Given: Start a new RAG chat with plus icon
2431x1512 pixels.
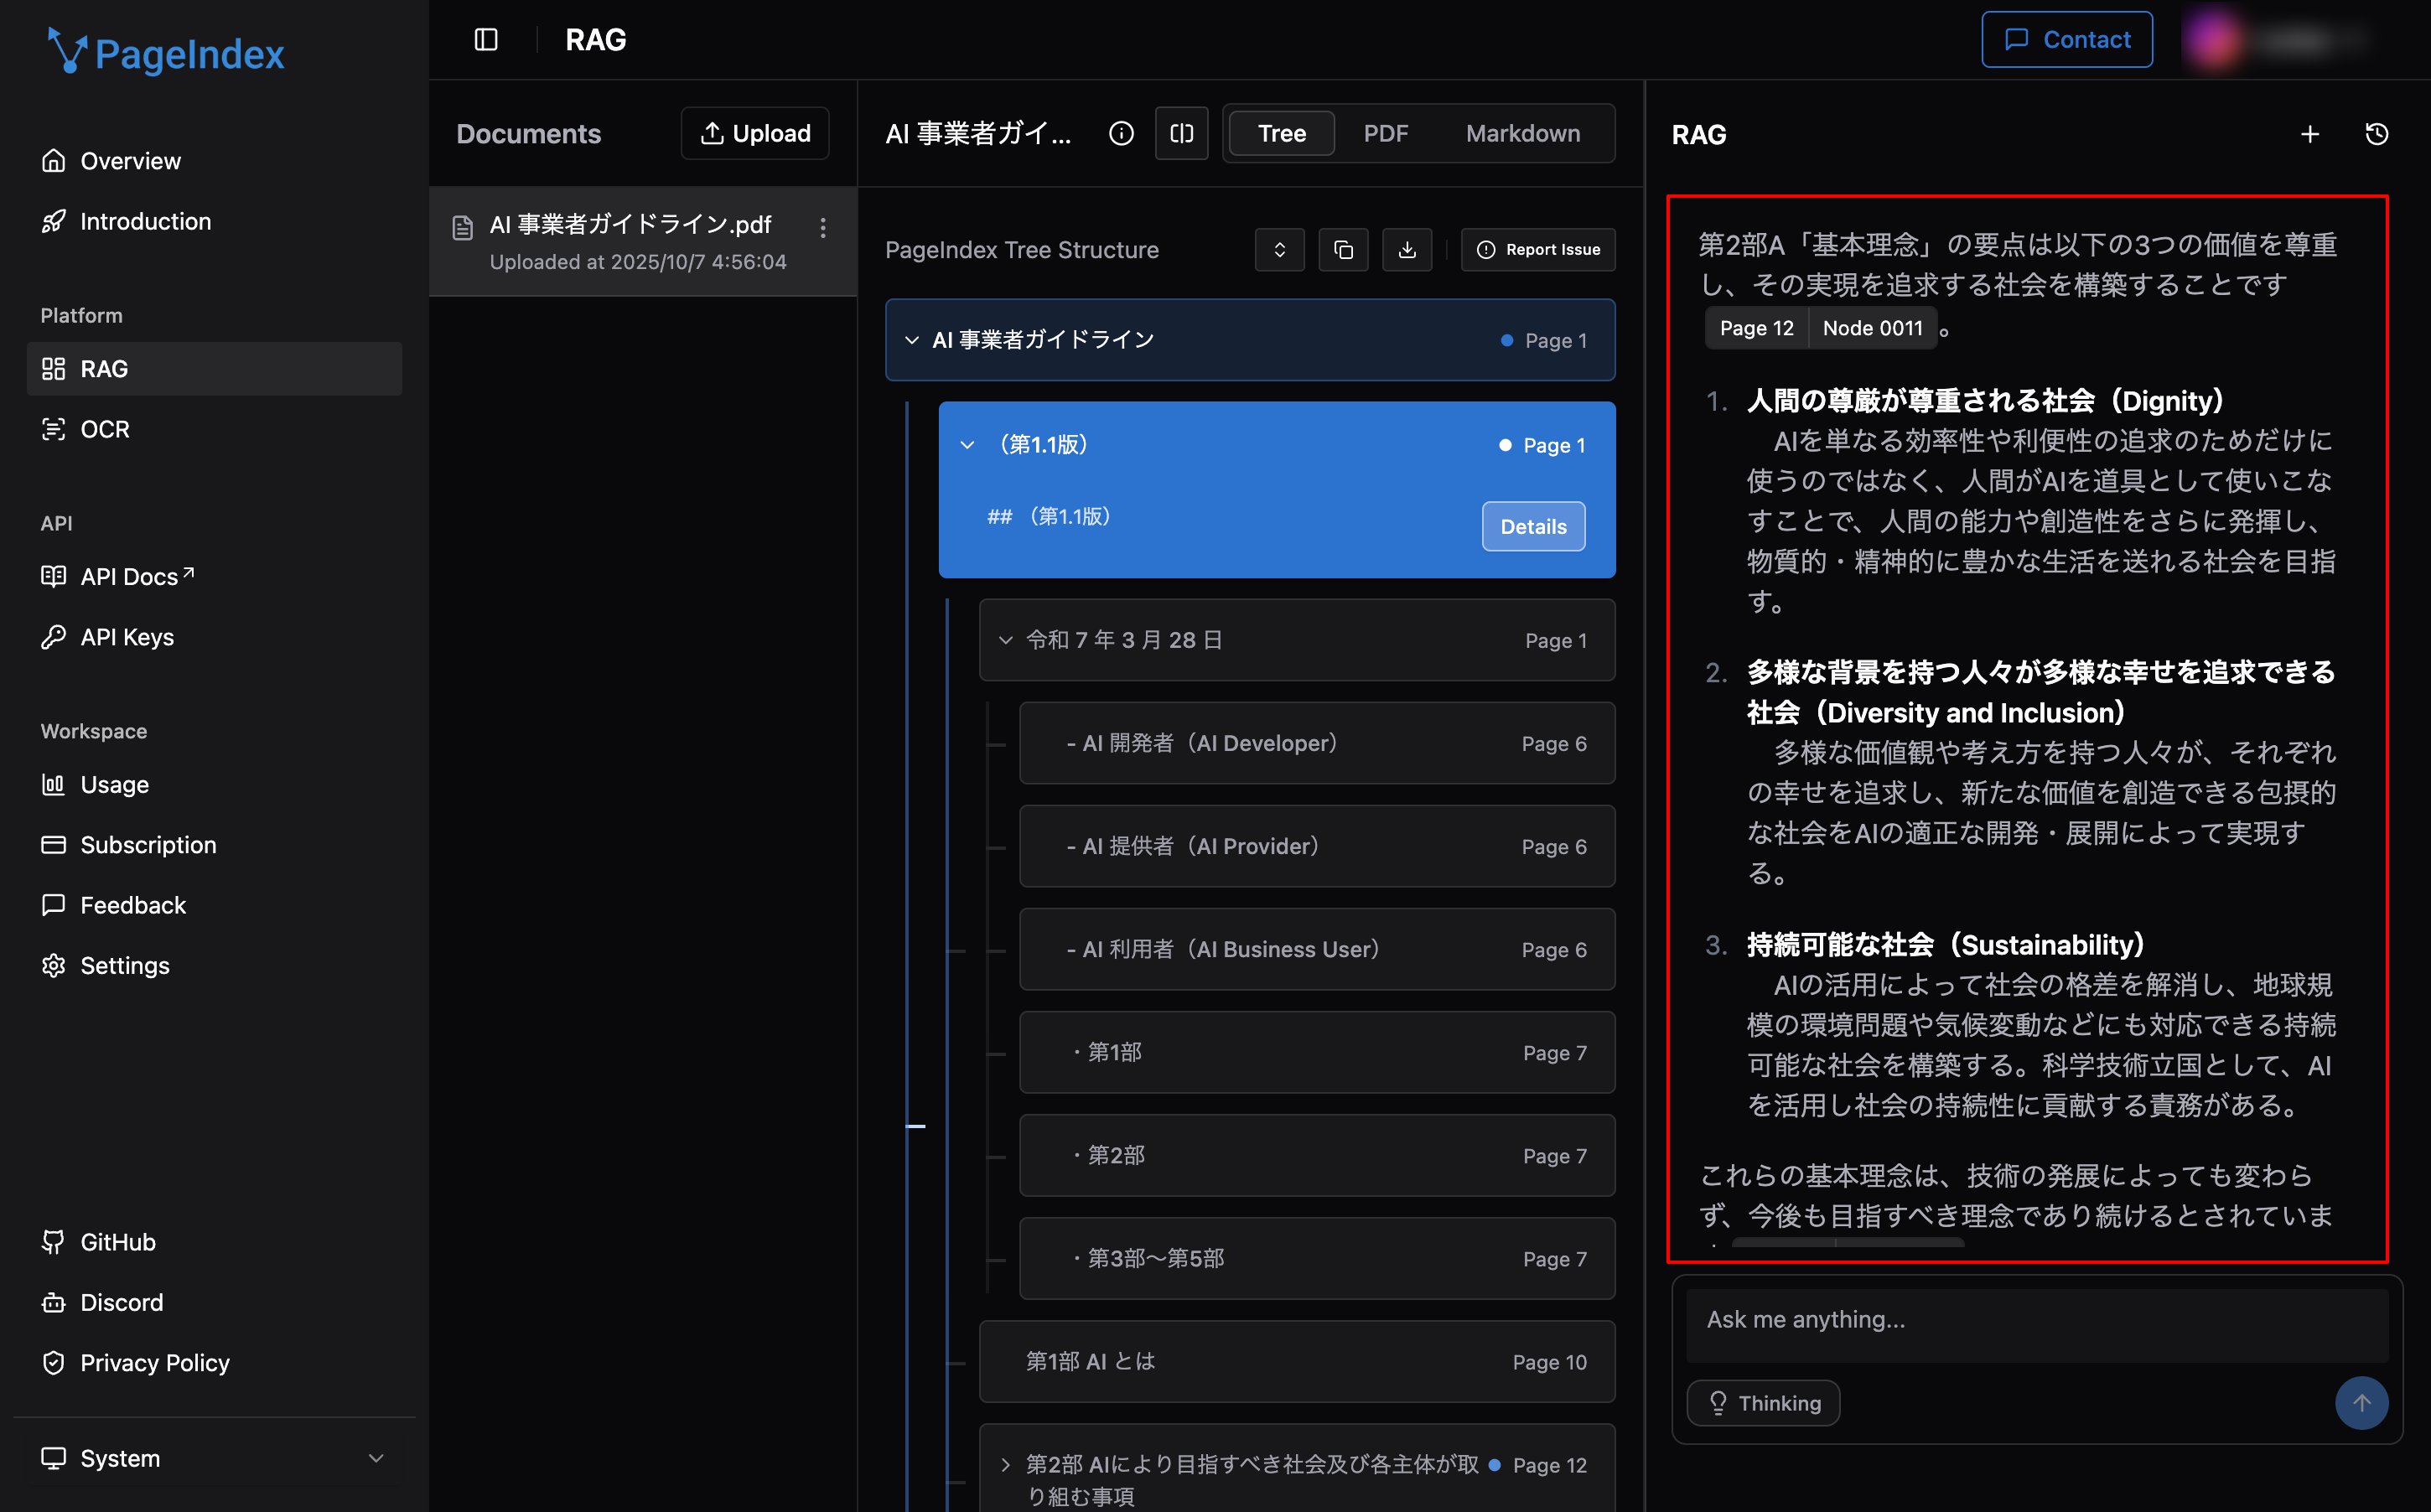Looking at the screenshot, I should coord(2311,133).
